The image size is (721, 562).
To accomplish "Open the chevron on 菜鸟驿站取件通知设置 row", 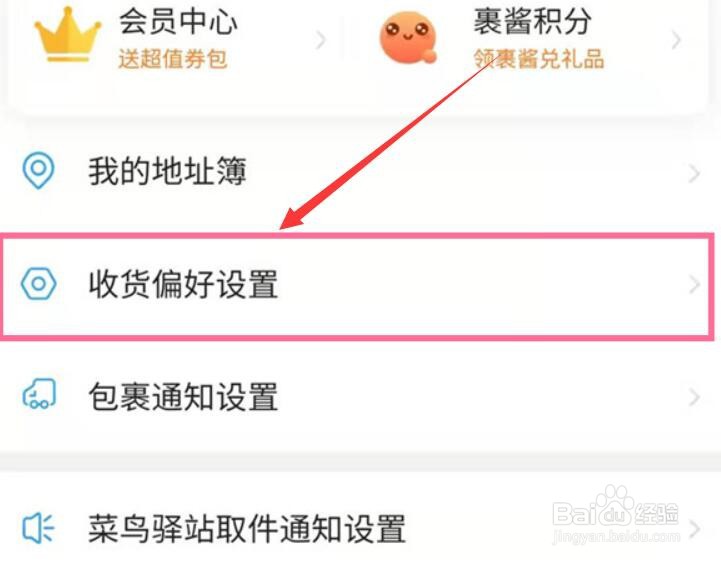I will coord(694,529).
